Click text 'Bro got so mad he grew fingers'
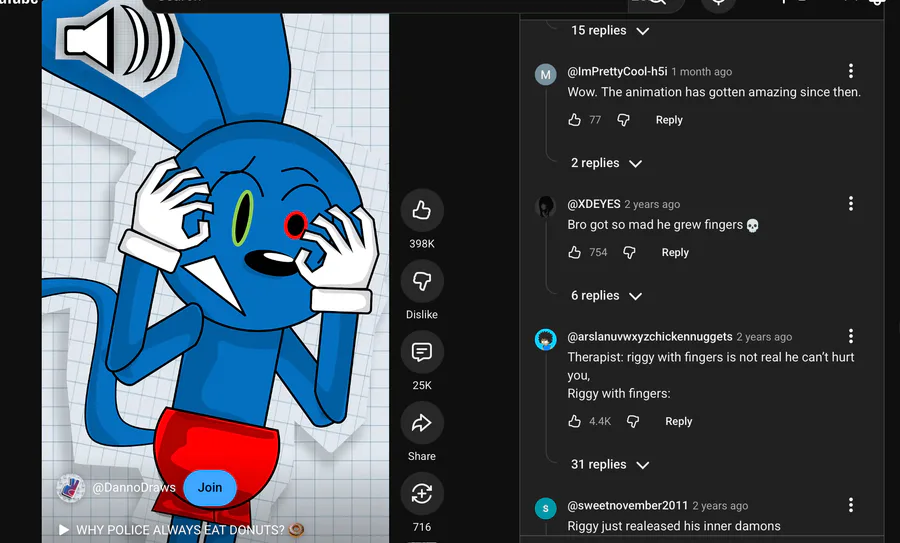Screen dimensions: 900x543 655,224
